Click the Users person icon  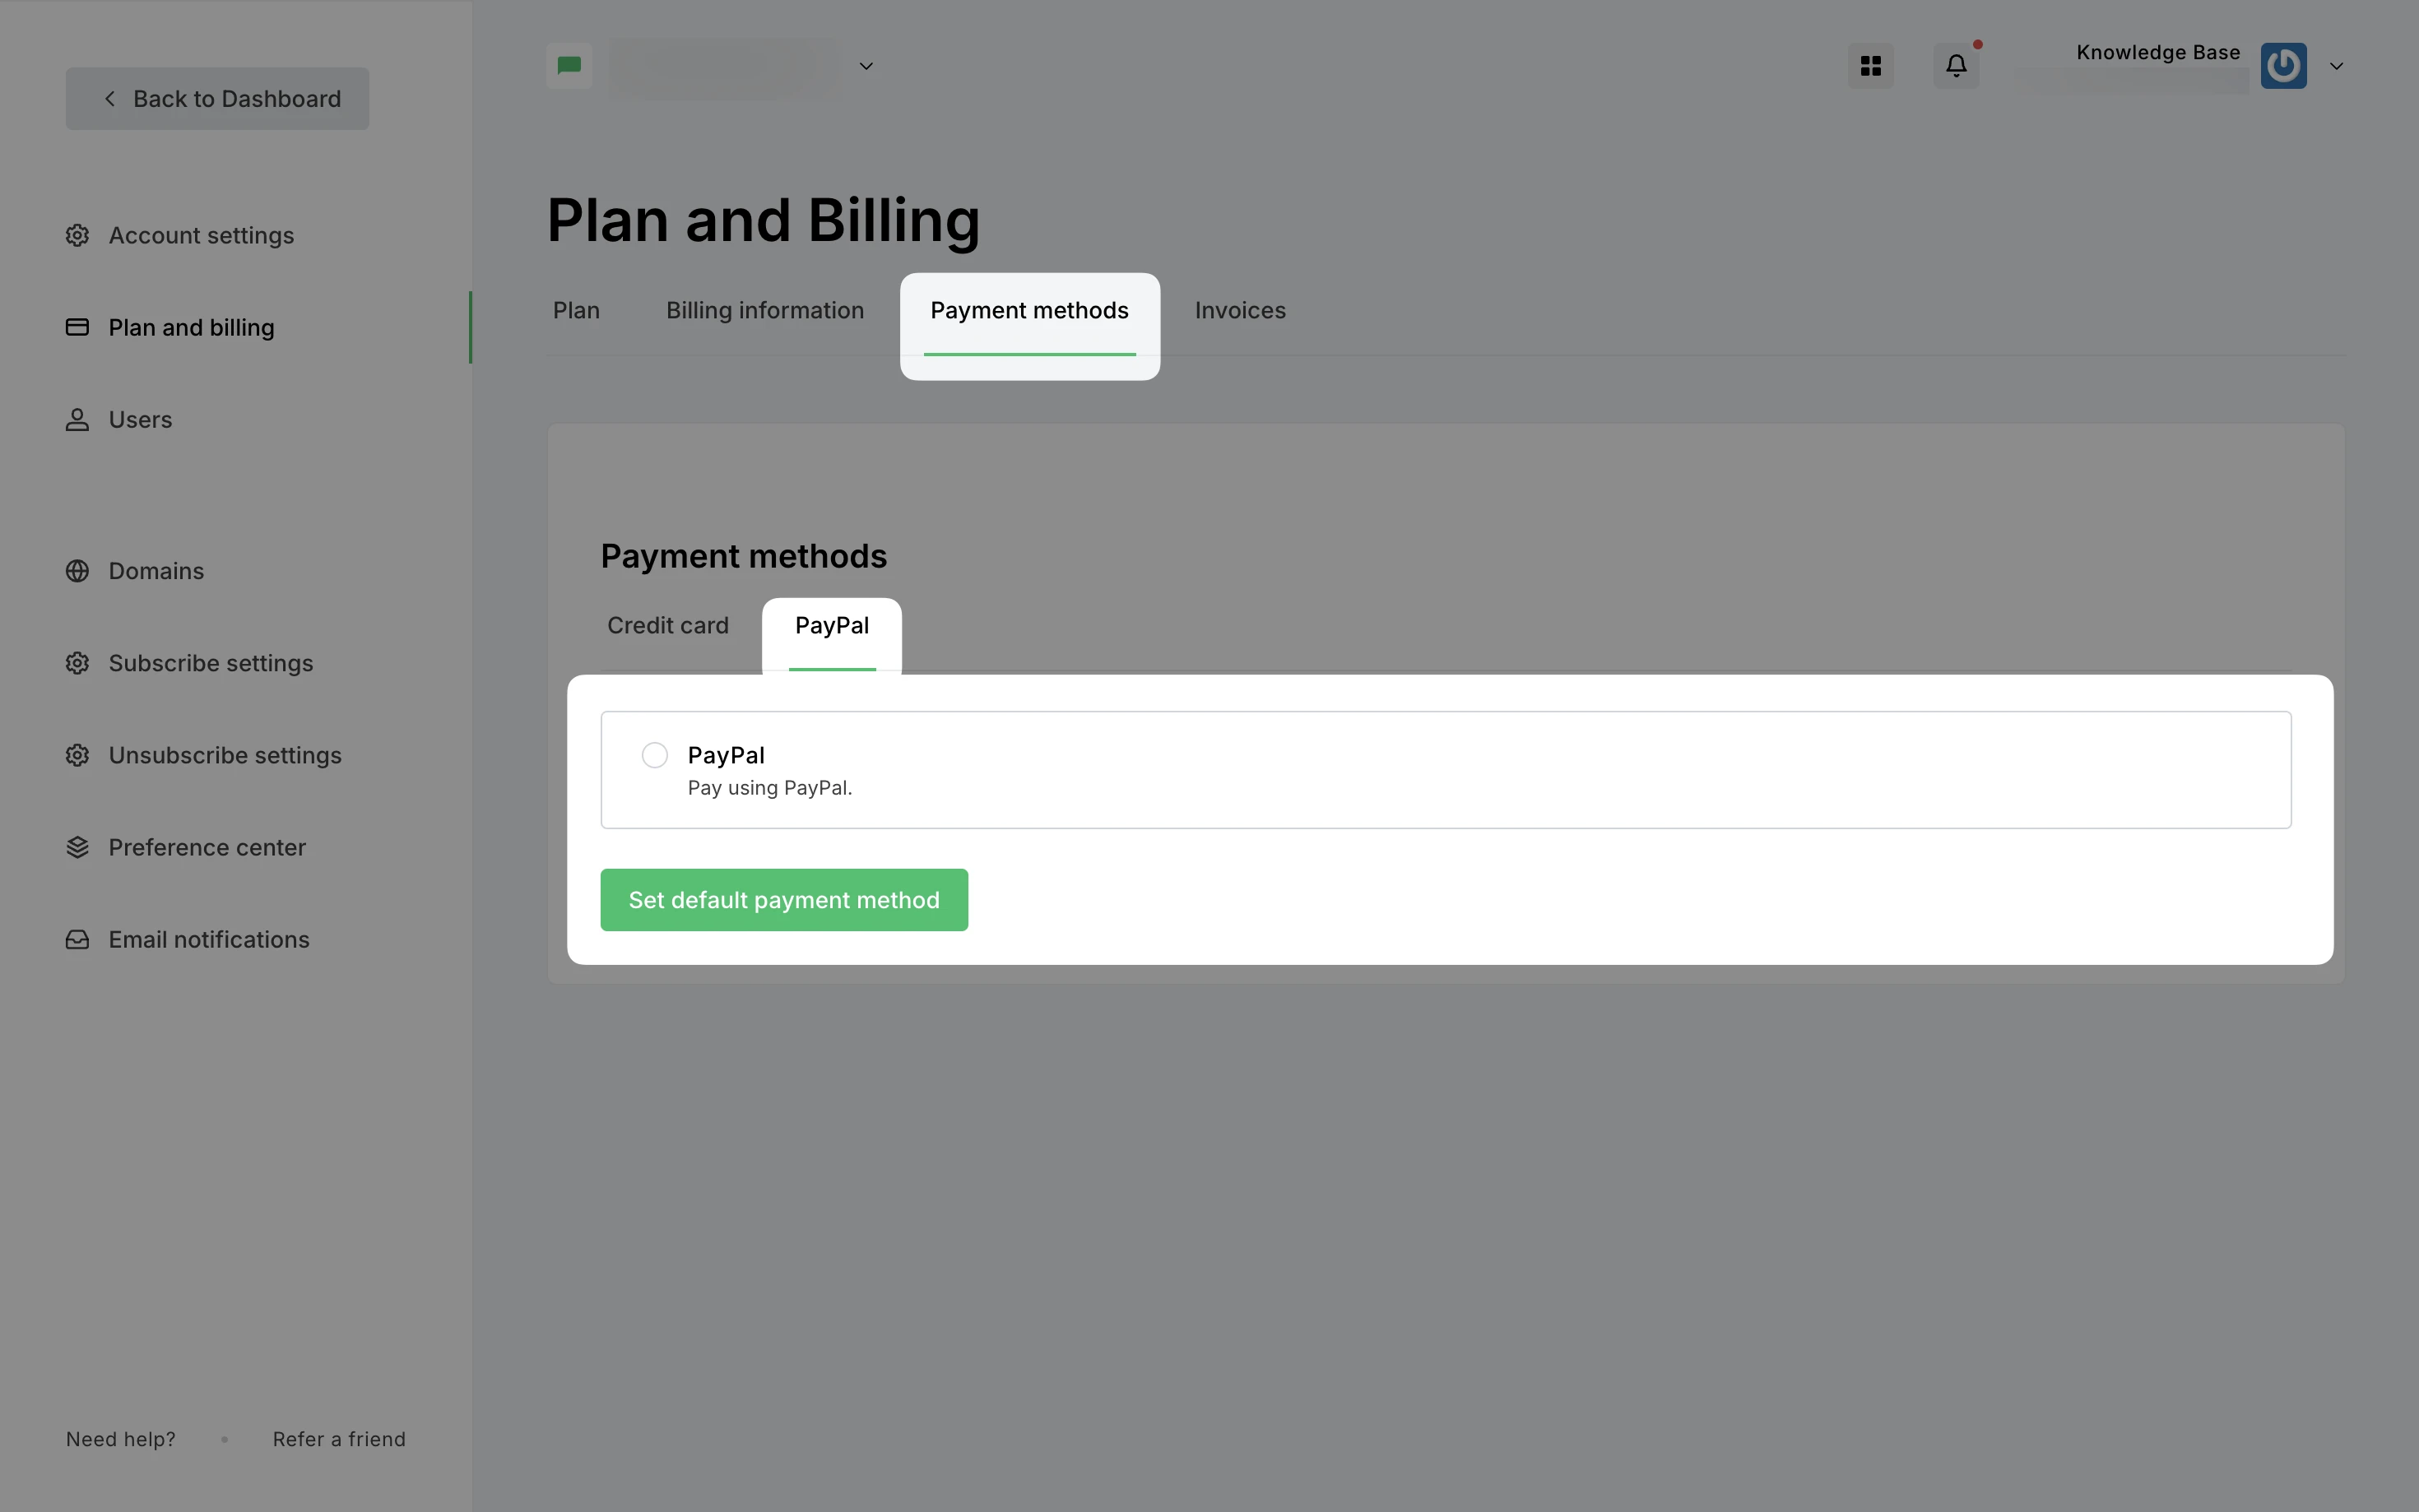[77, 419]
